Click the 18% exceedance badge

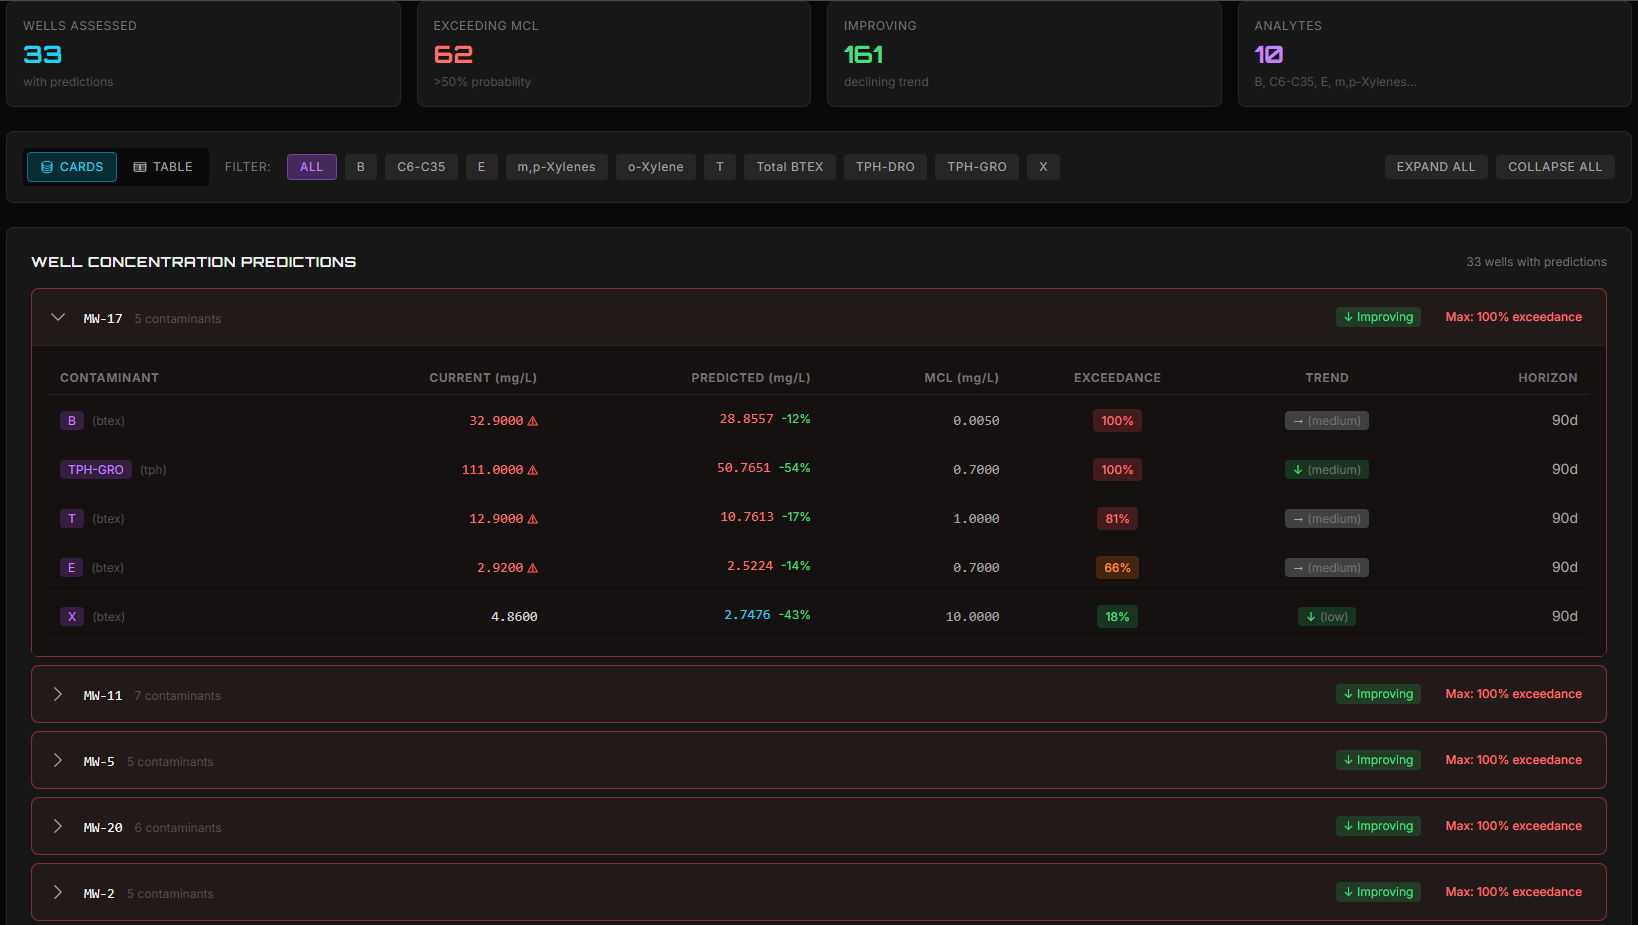pyautogui.click(x=1117, y=617)
